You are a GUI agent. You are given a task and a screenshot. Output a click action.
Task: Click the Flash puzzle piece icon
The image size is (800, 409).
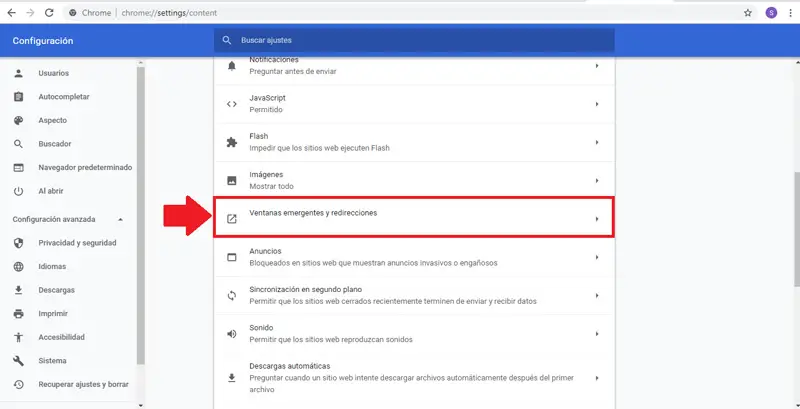coord(232,142)
